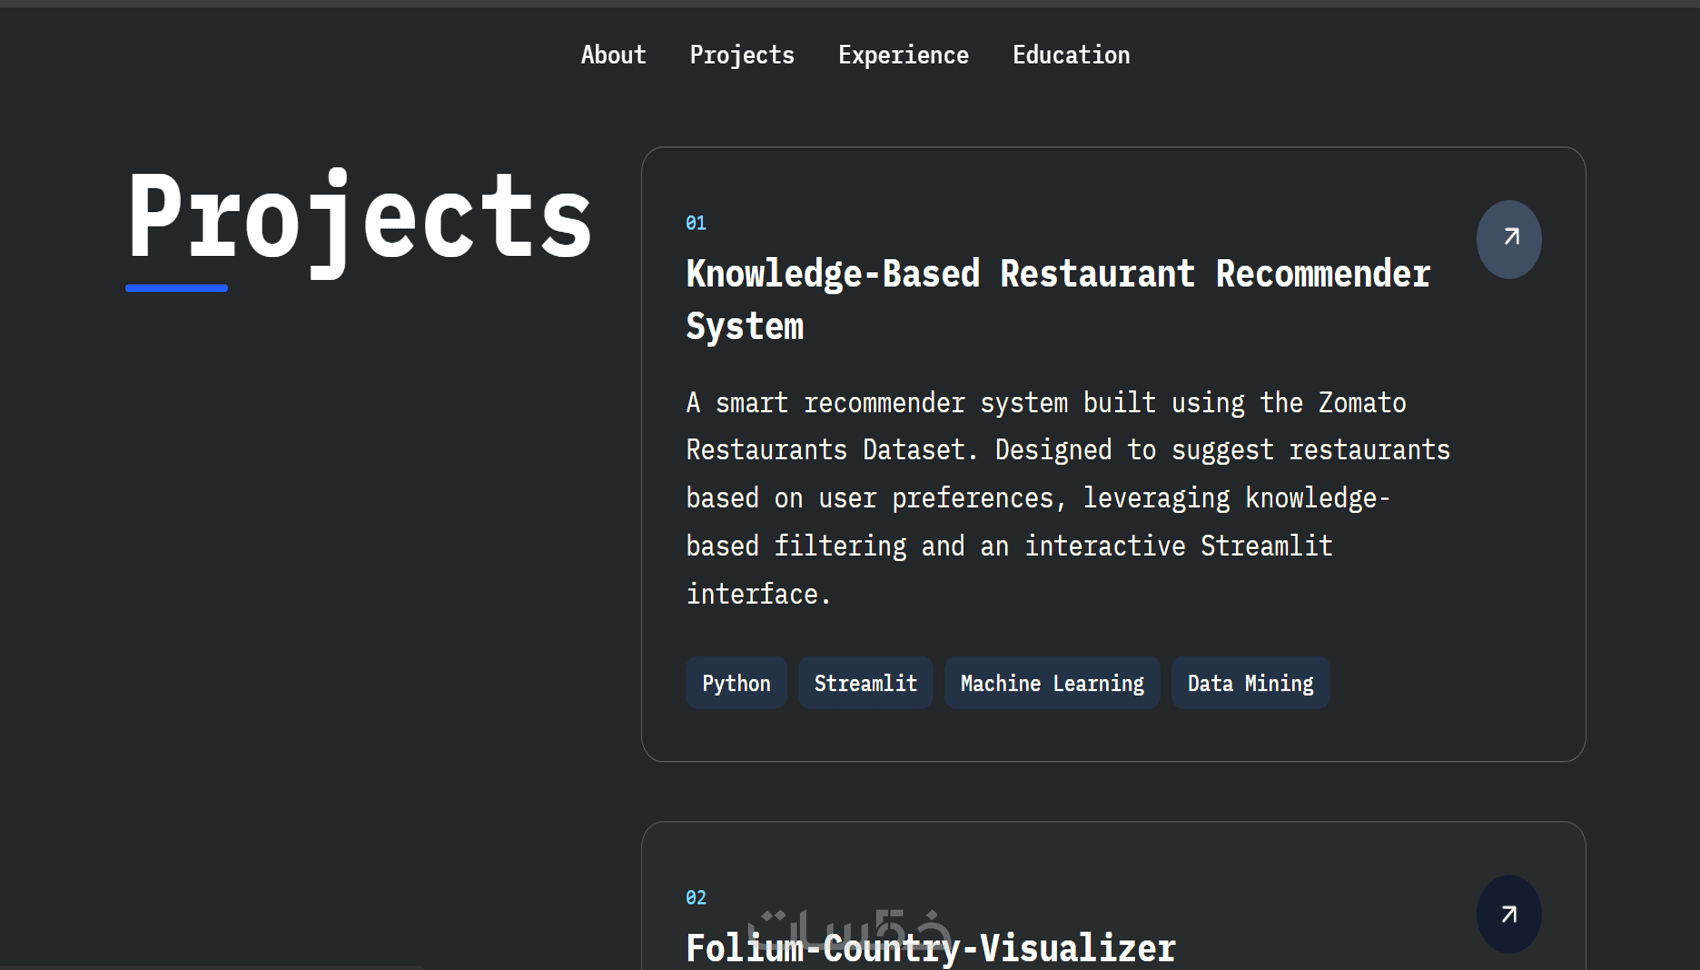Click the 02 project number label
This screenshot has width=1700, height=970.
[696, 898]
